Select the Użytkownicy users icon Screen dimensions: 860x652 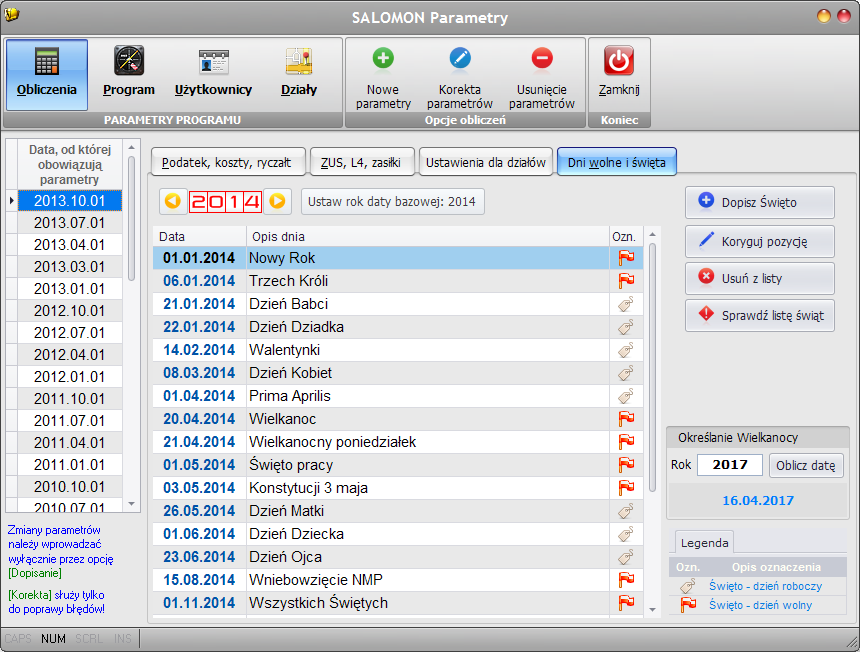tap(213, 61)
